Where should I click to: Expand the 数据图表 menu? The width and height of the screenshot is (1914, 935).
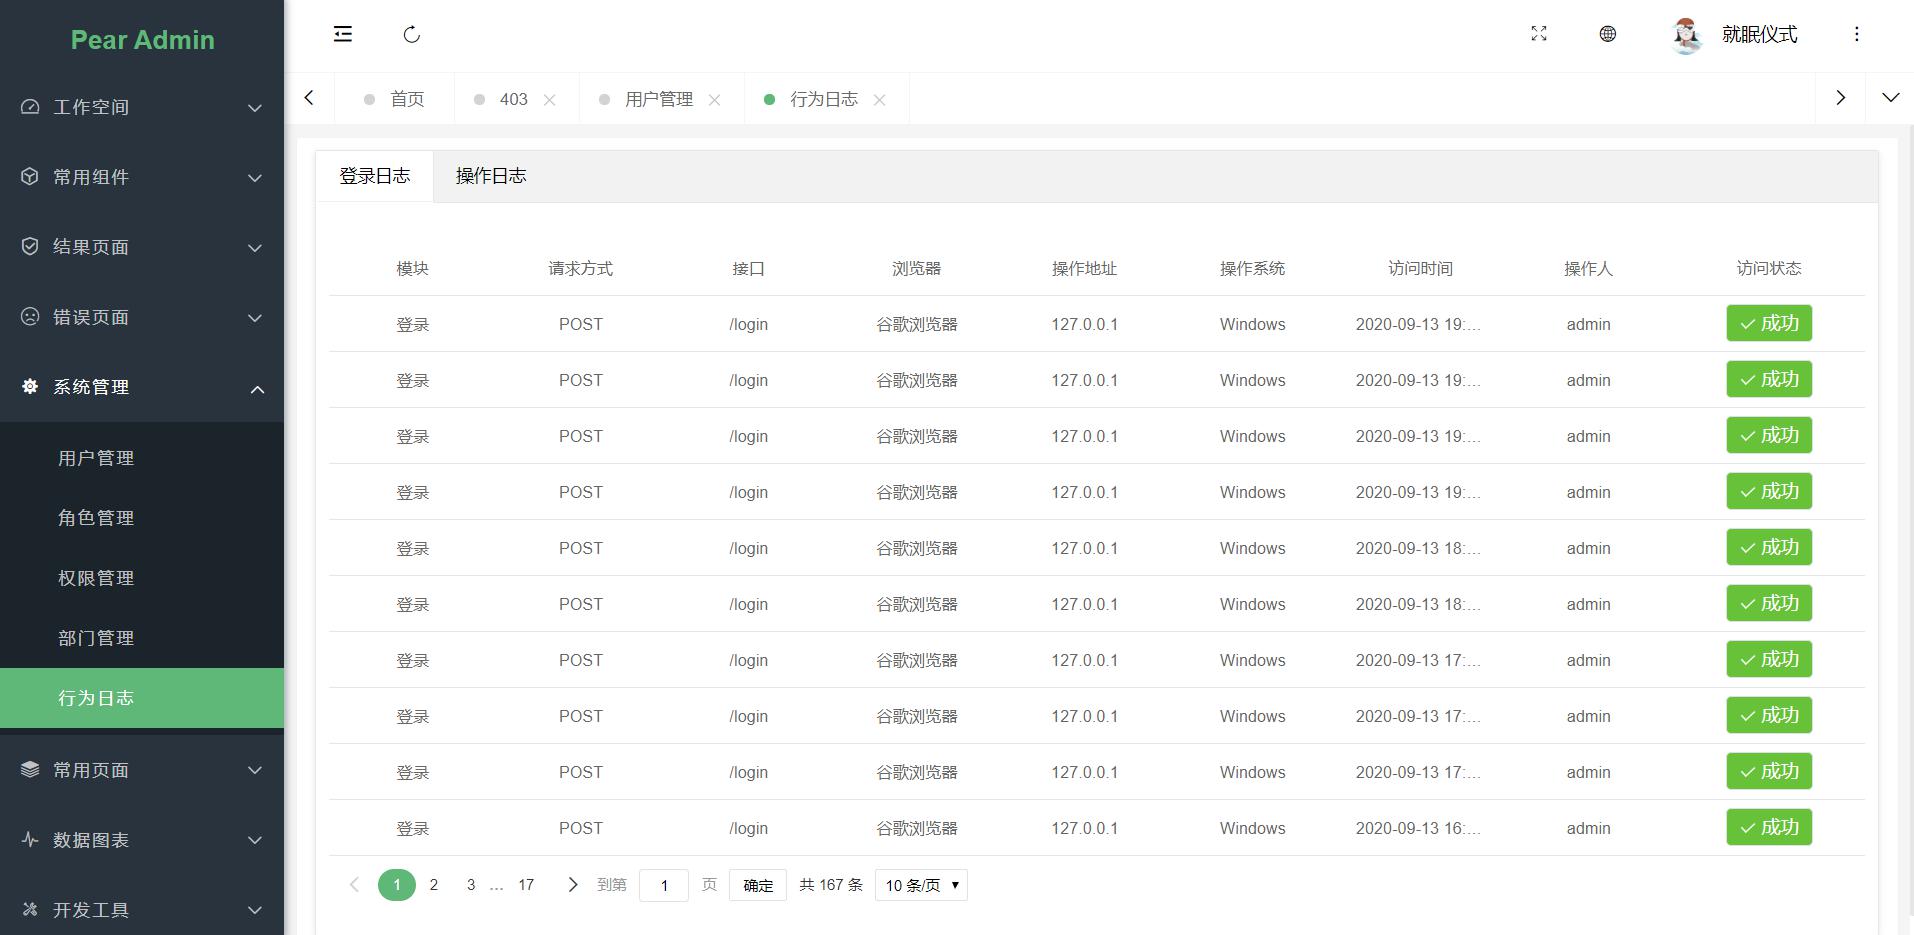[x=255, y=840]
